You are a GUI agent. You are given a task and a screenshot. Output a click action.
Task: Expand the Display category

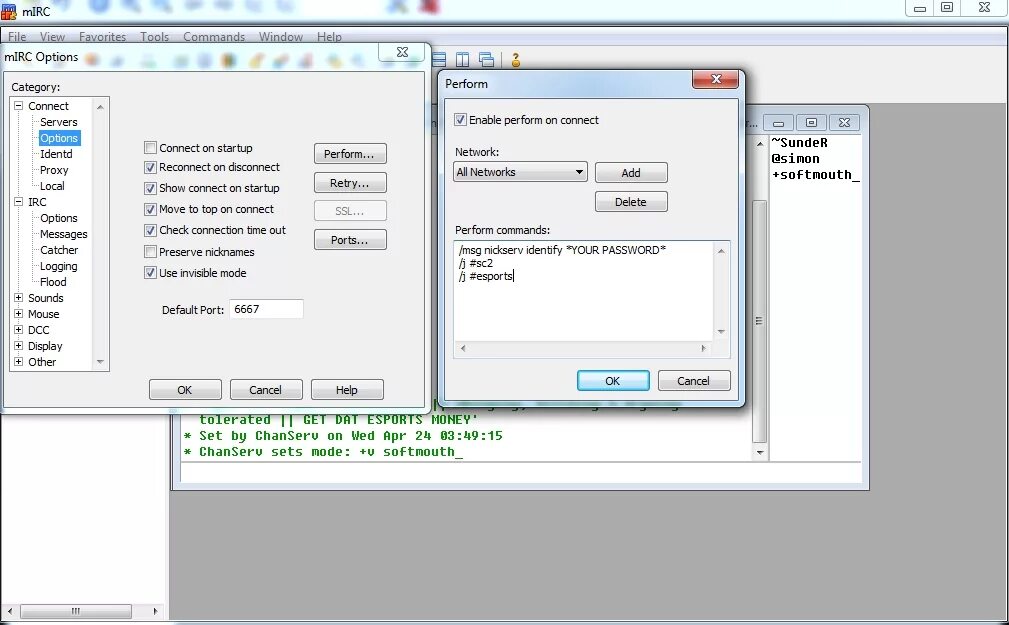[x=19, y=346]
